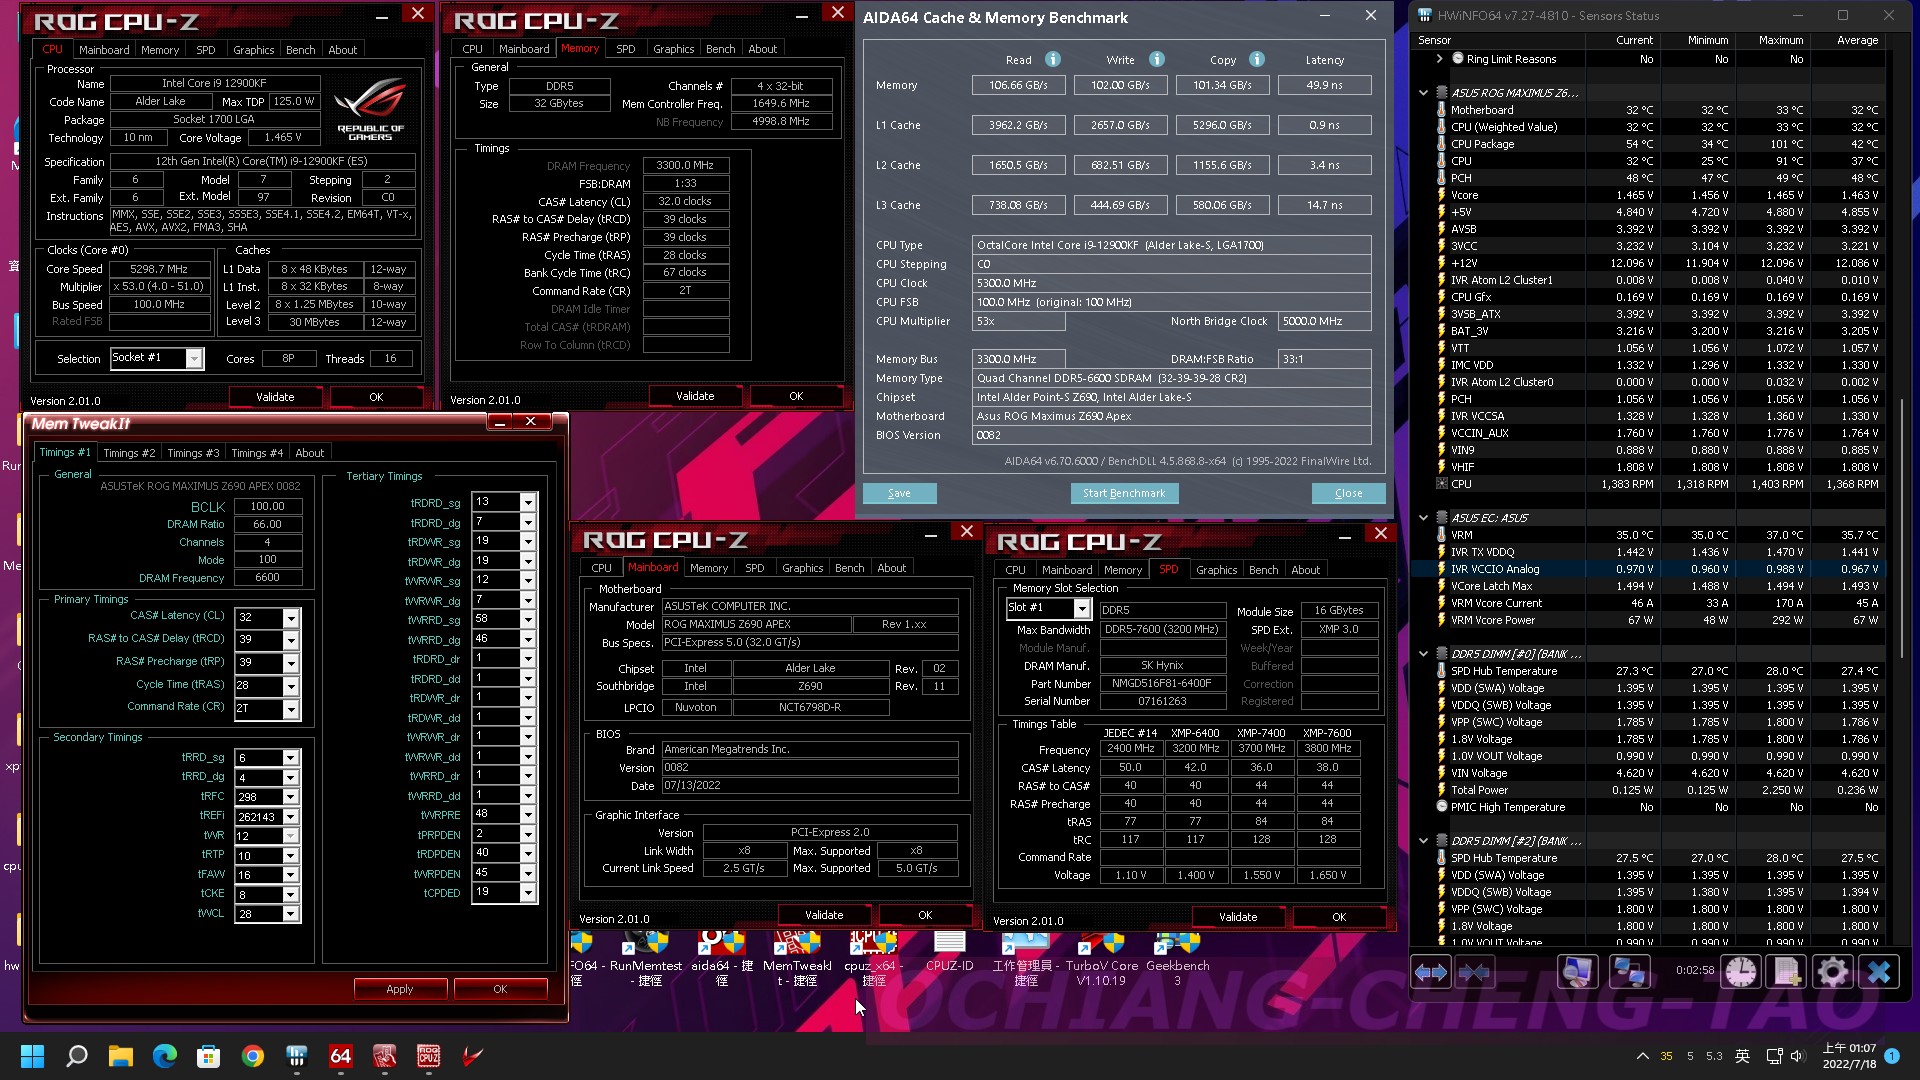Click info icon beside Write in AIDA64
The height and width of the screenshot is (1080, 1920).
pyautogui.click(x=1157, y=59)
